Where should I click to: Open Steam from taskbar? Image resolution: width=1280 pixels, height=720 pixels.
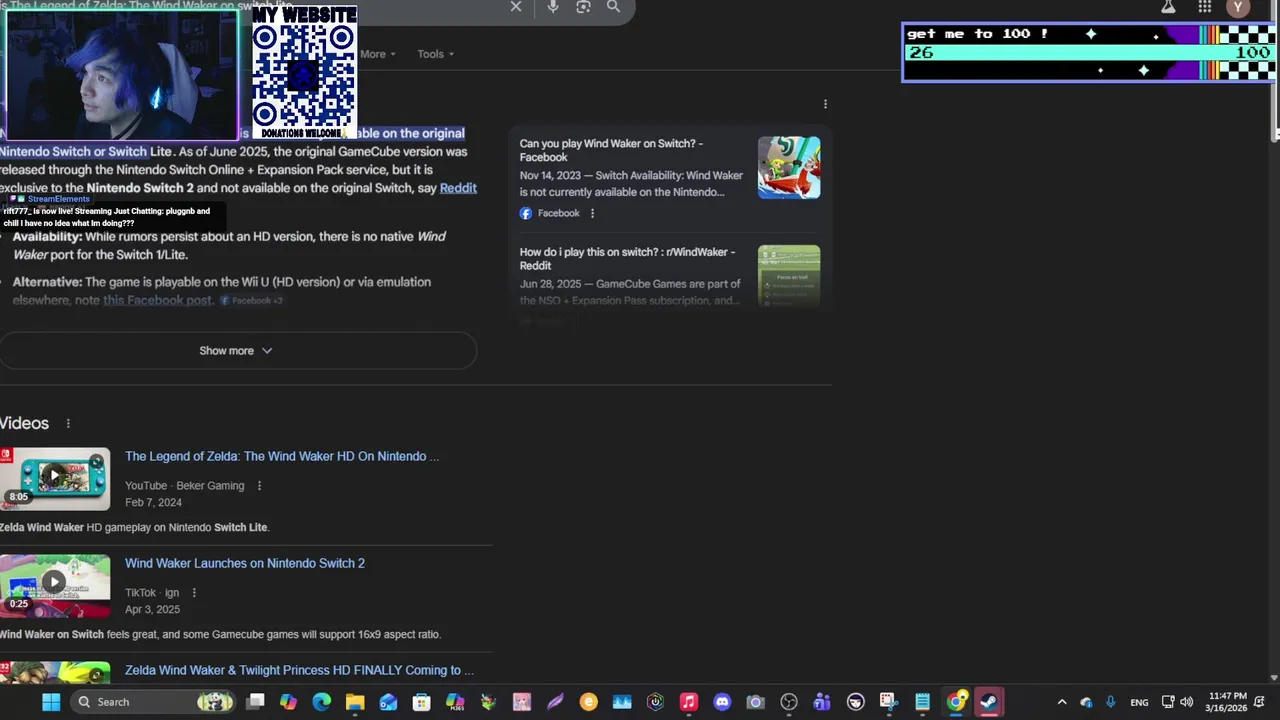[989, 702]
